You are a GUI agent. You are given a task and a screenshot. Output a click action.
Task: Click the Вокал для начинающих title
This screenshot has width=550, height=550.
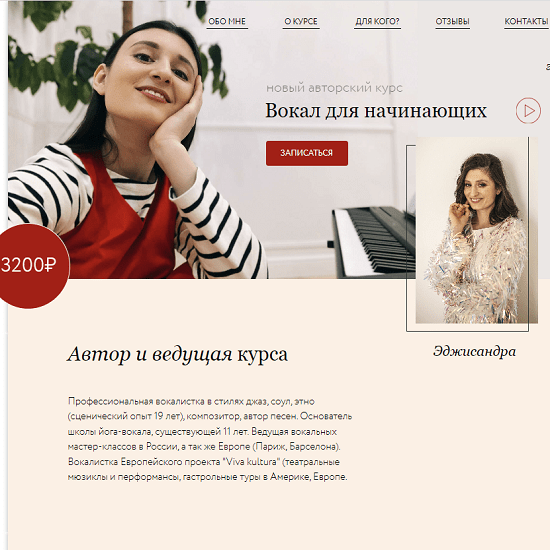pyautogui.click(x=376, y=111)
